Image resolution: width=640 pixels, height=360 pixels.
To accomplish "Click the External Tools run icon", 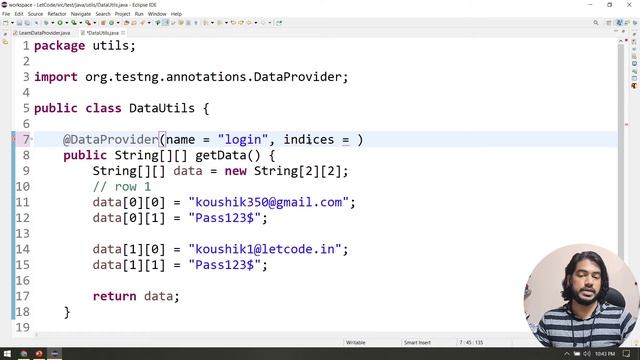I will pos(88,23).
